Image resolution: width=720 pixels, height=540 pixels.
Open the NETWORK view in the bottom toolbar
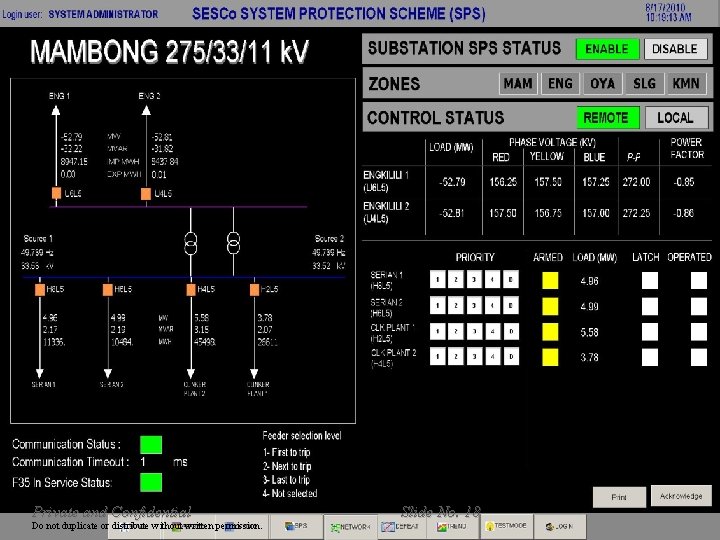coord(351,526)
